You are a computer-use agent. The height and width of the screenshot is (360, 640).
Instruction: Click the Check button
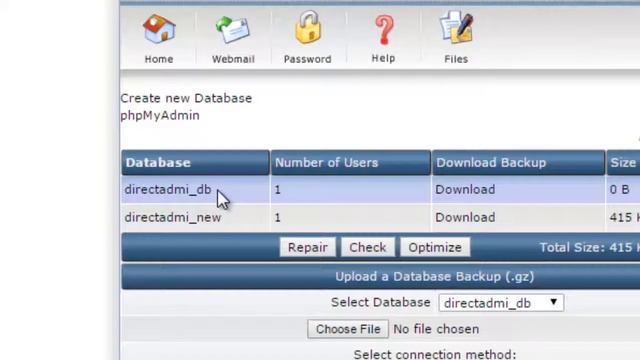coord(368,247)
